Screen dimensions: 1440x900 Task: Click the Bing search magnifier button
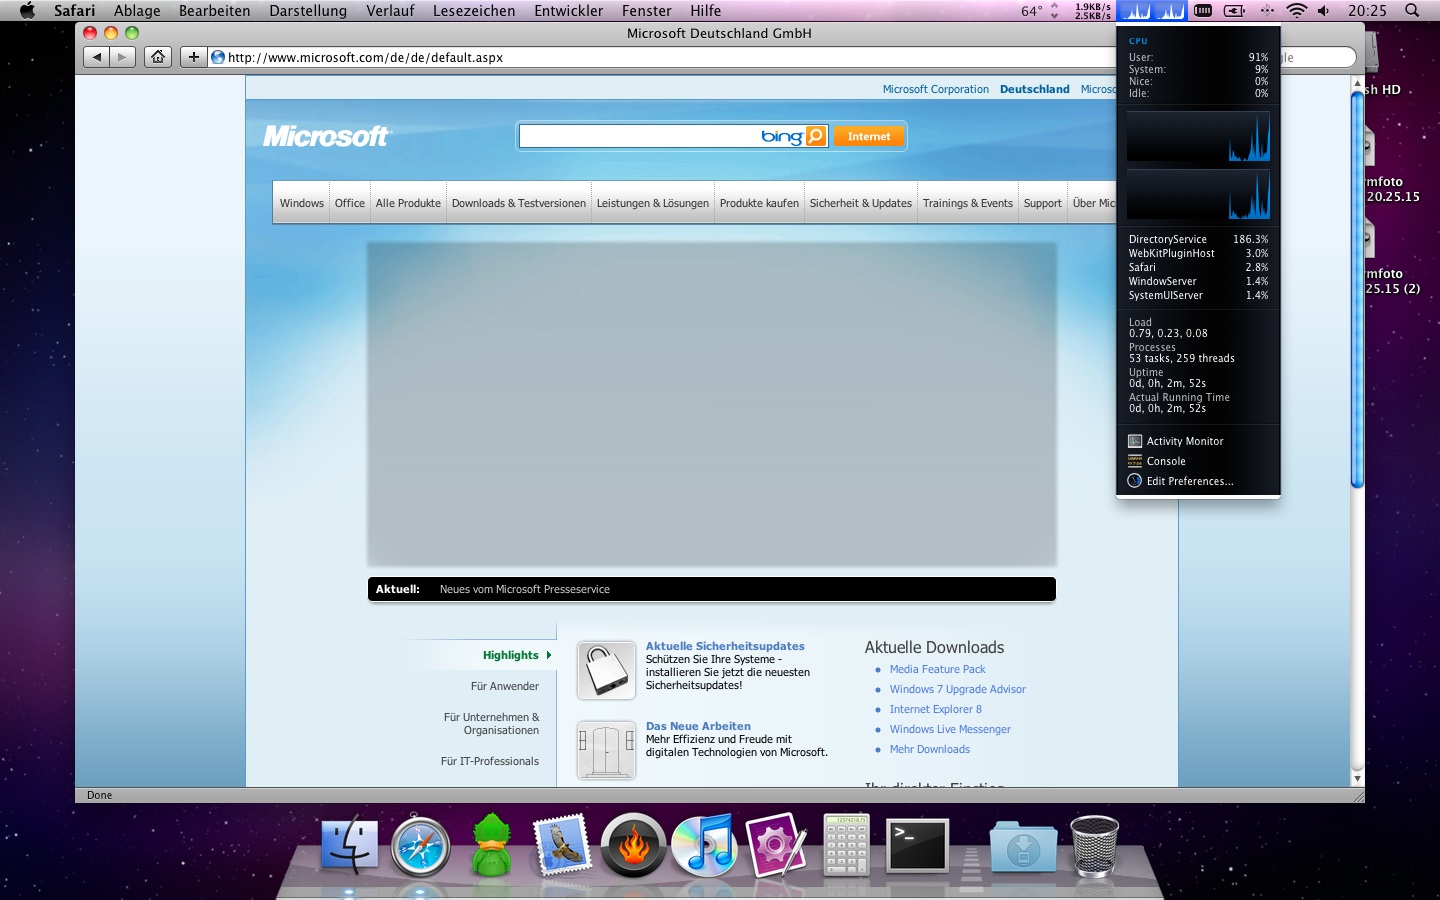(816, 136)
